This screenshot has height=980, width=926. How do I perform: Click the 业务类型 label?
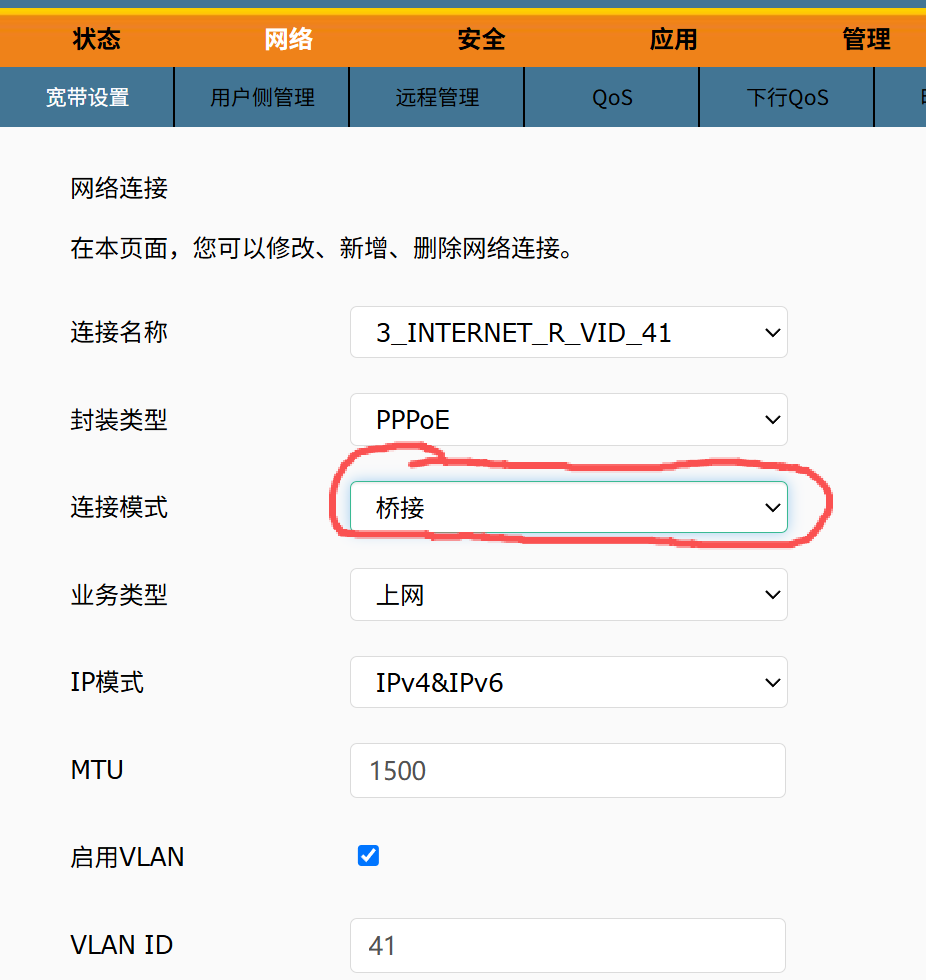pyautogui.click(x=119, y=594)
